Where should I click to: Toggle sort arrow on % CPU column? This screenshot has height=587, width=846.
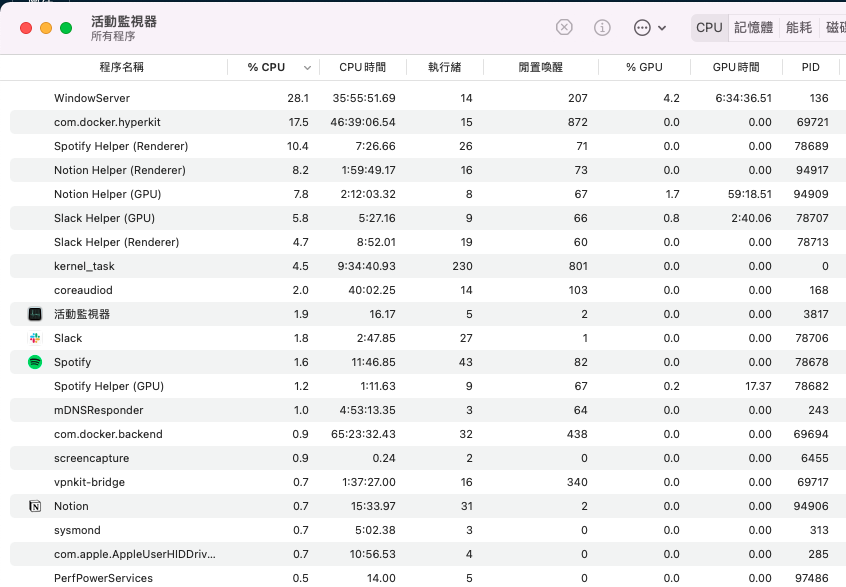point(307,67)
